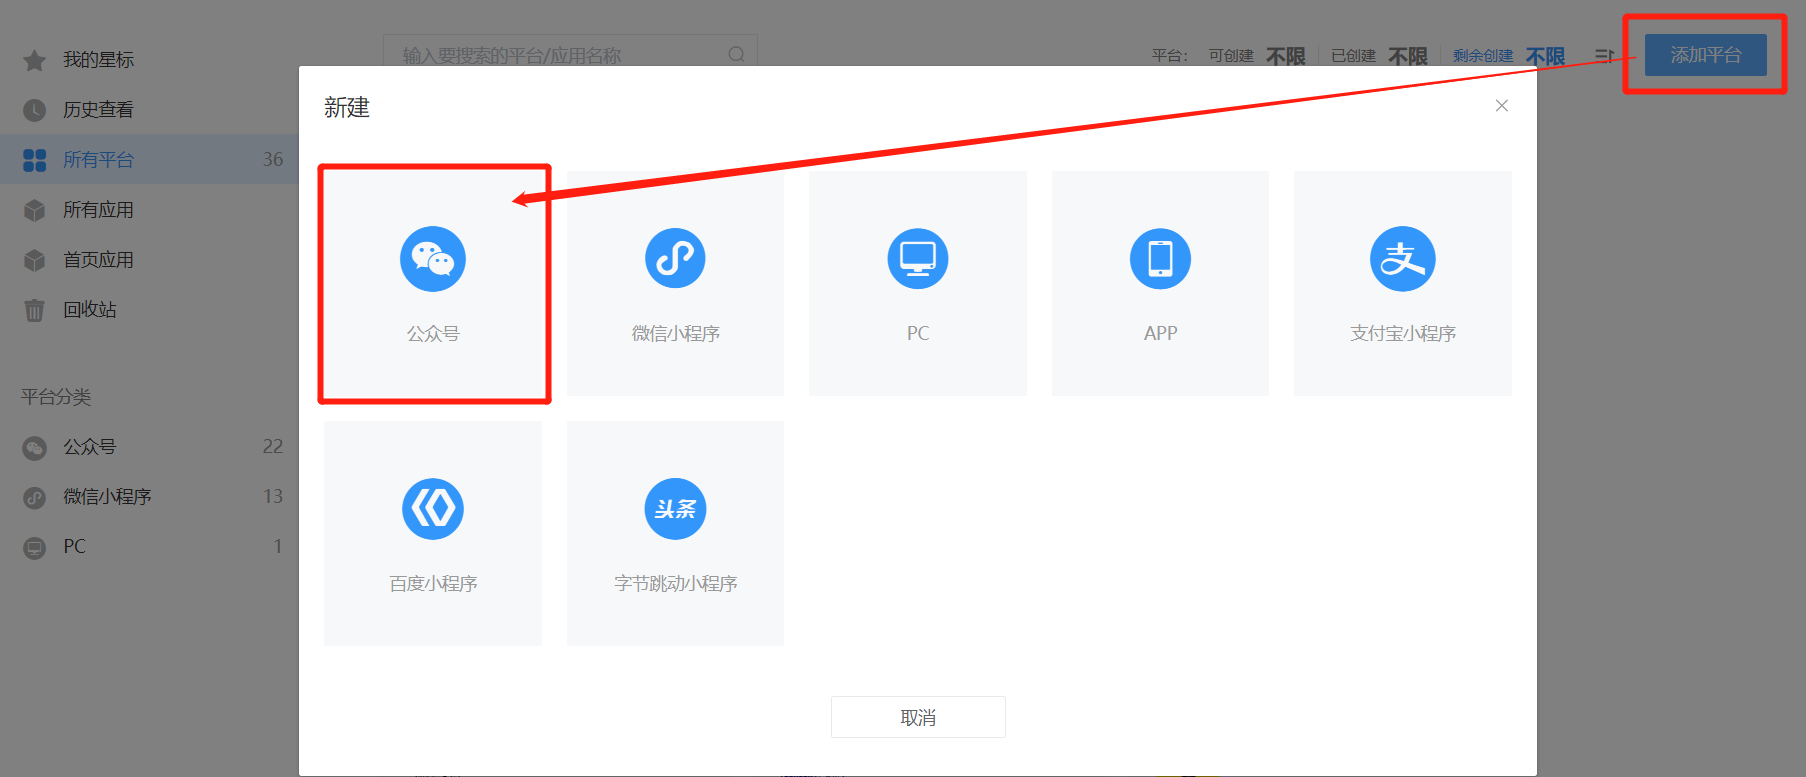1806x777 pixels.
Task: Click the 支付宝小程序 label
Action: [x=1403, y=334]
